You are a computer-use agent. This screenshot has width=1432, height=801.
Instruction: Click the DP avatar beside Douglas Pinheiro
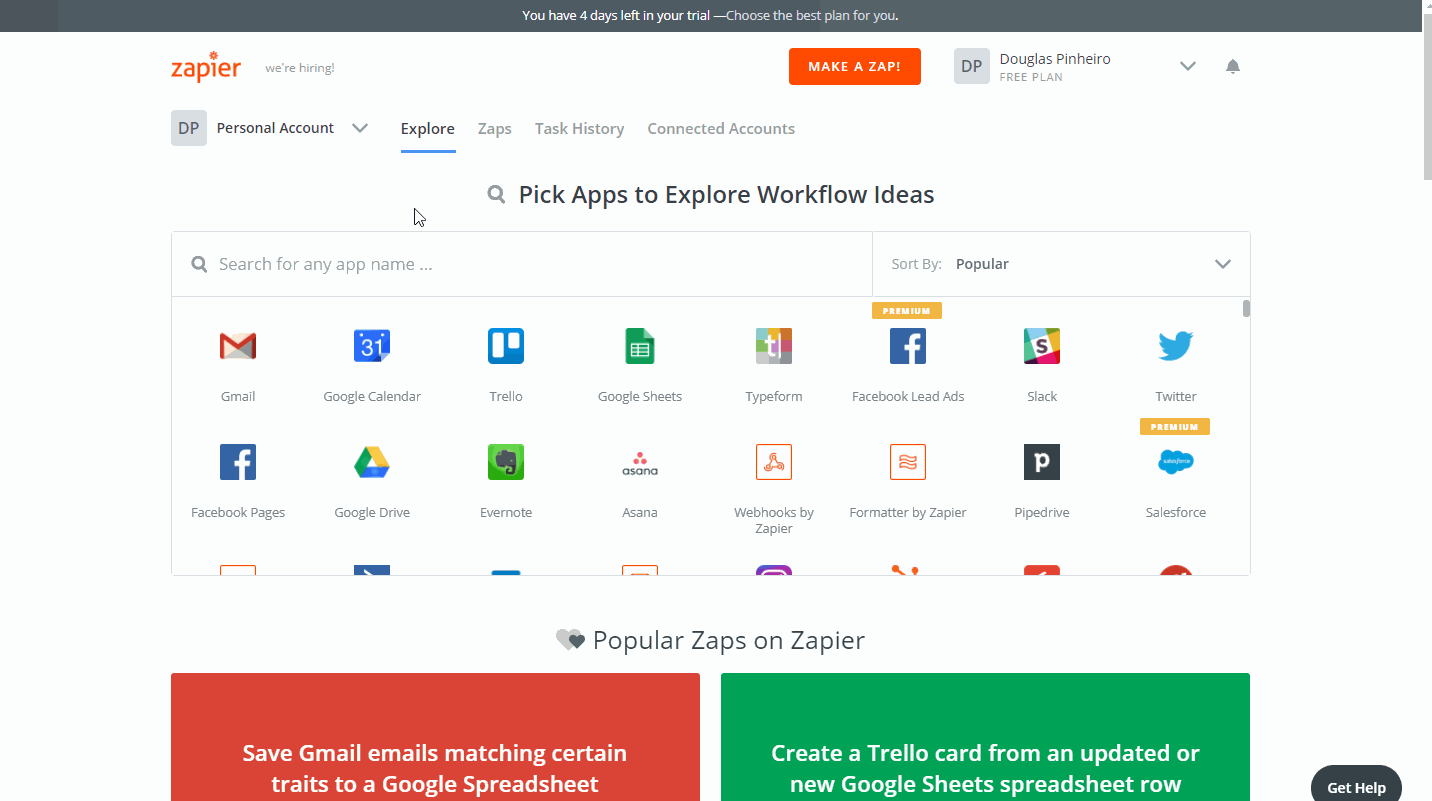(972, 66)
